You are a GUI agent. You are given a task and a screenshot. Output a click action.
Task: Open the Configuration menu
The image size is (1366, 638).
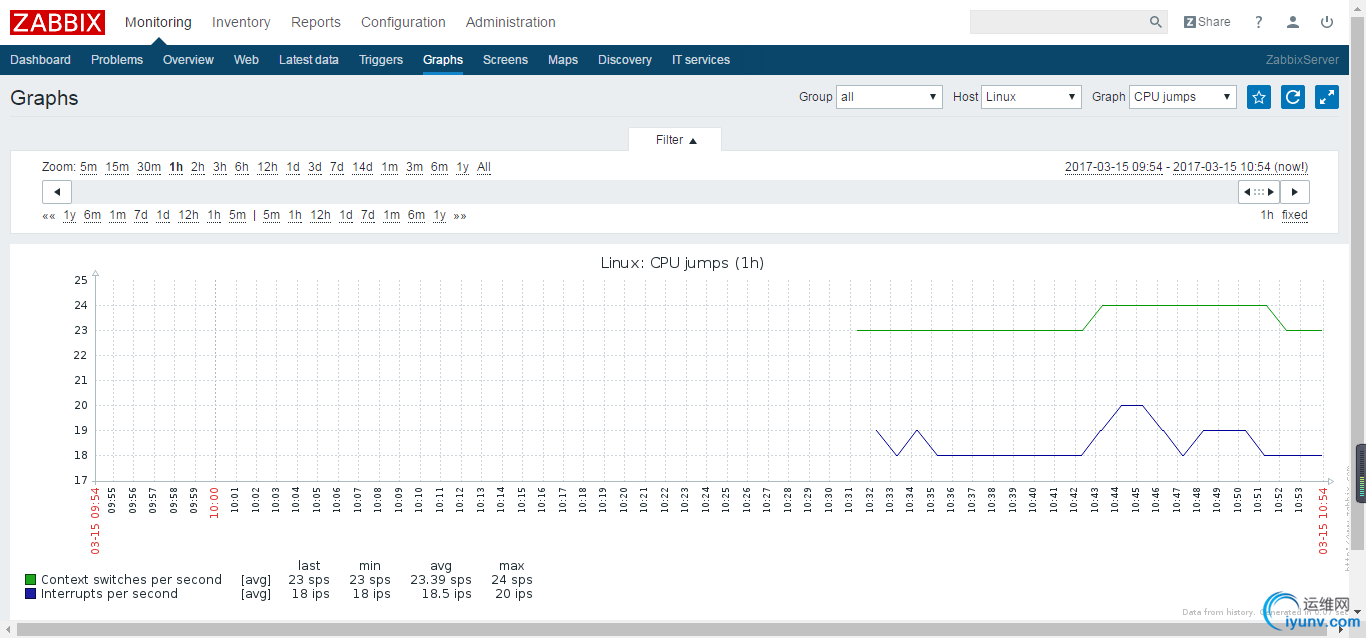[x=403, y=22]
